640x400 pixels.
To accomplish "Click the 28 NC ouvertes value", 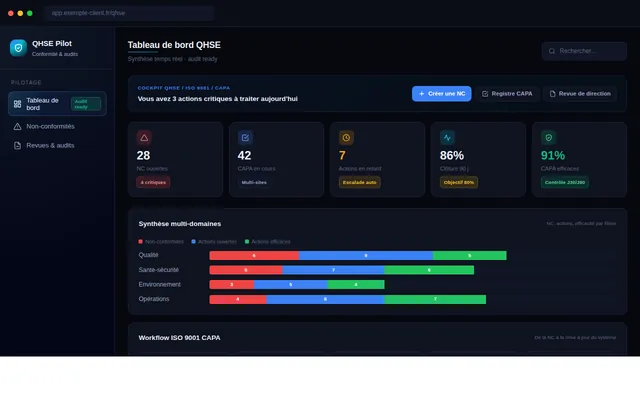I will pos(143,156).
